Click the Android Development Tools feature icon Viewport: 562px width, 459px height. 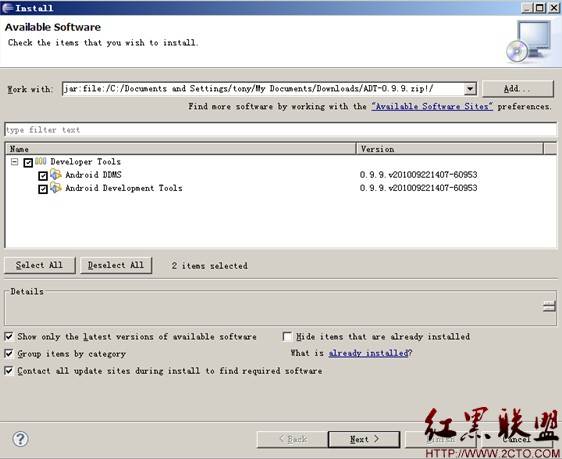click(x=56, y=188)
